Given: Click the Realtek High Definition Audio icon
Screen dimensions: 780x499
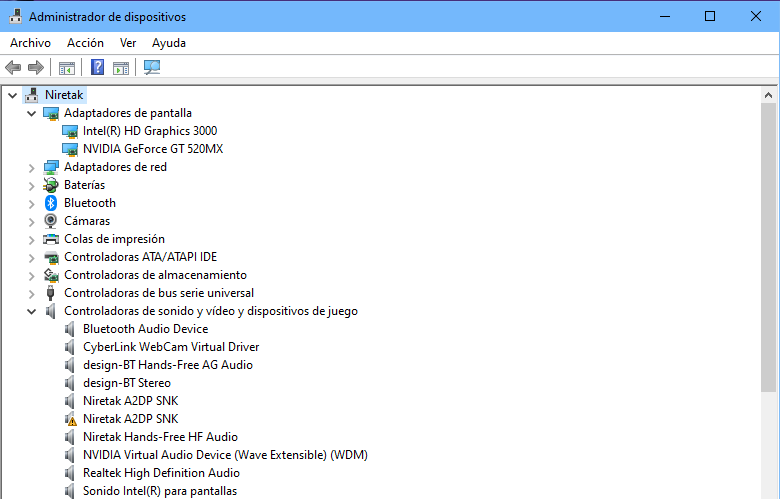Looking at the screenshot, I should click(70, 473).
